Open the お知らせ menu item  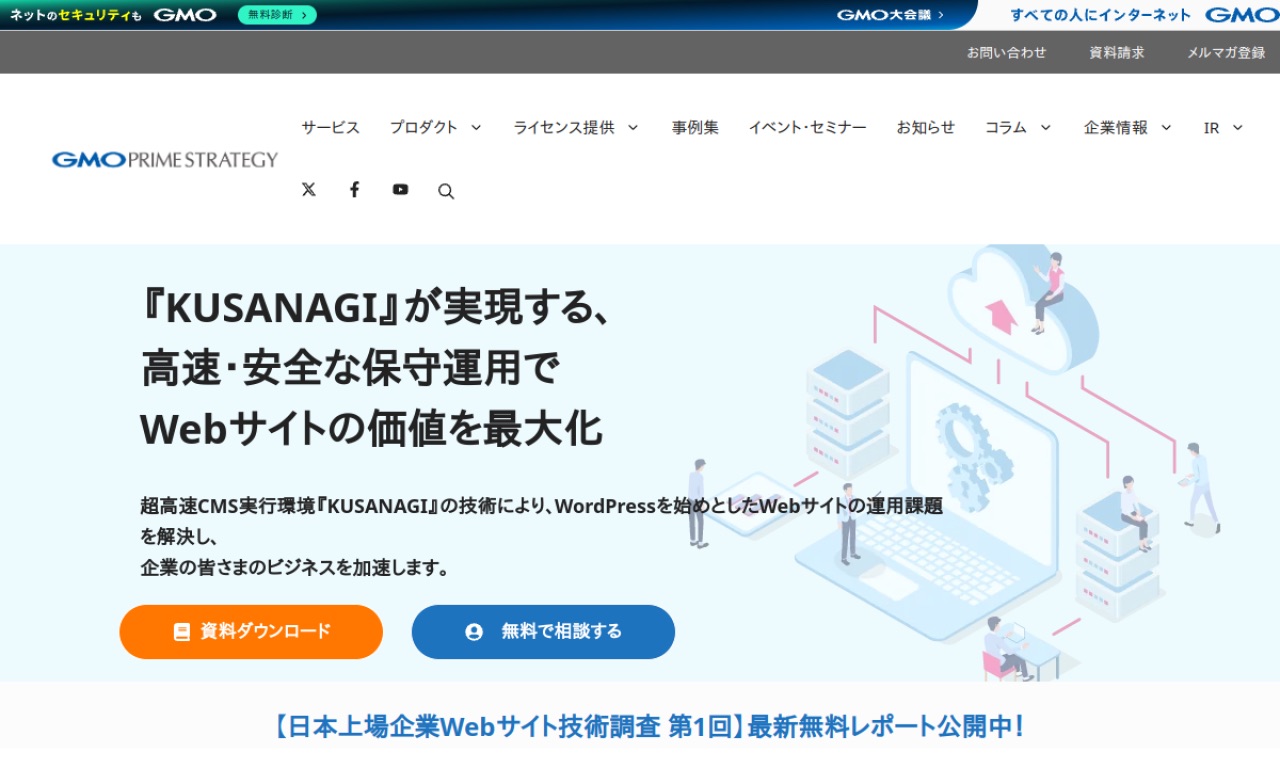point(925,127)
